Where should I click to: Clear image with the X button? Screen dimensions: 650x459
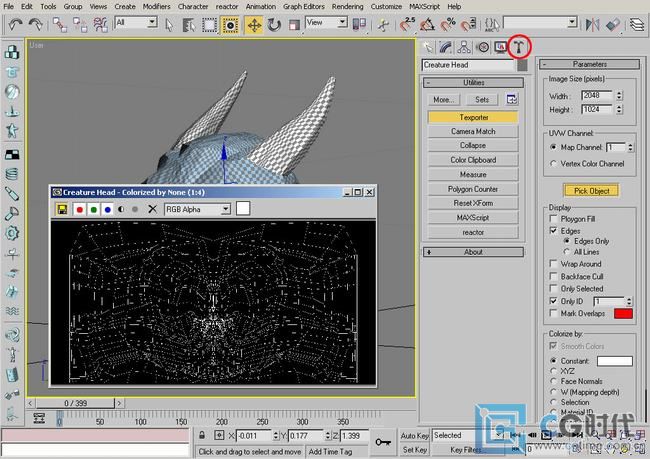coord(153,209)
